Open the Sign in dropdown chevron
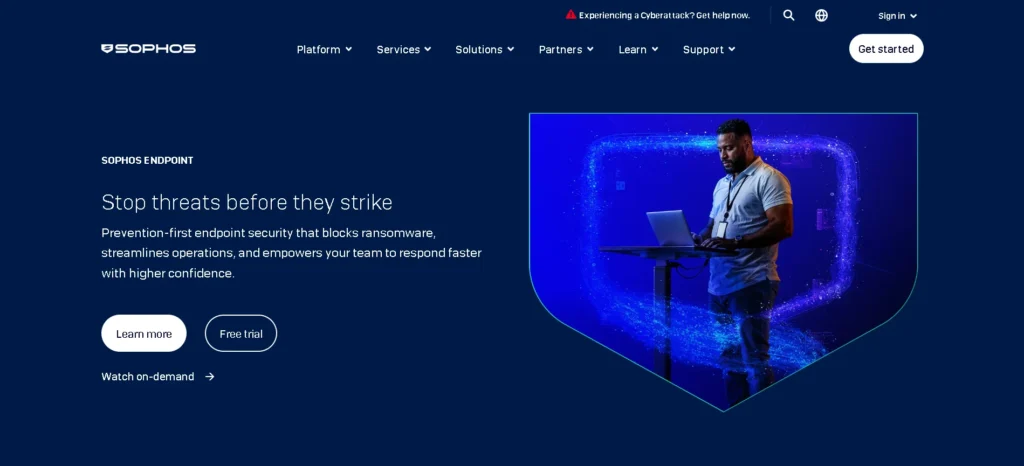Image resolution: width=1024 pixels, height=466 pixels. (x=914, y=16)
